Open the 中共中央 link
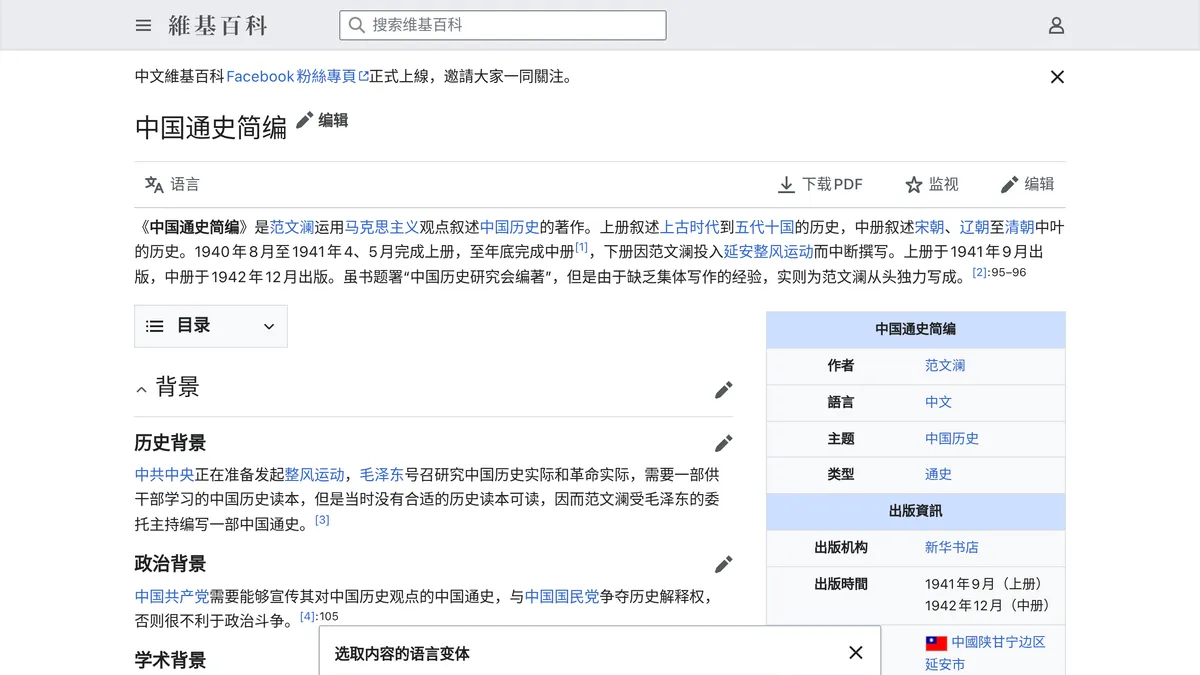The image size is (1200, 675). click(164, 474)
